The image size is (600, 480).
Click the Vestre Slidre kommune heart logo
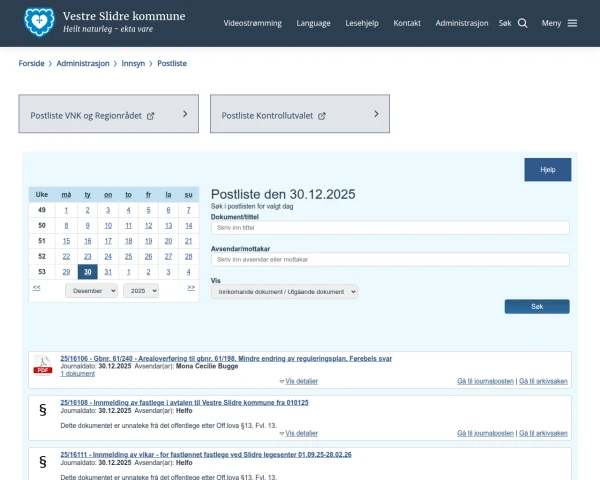click(38, 22)
